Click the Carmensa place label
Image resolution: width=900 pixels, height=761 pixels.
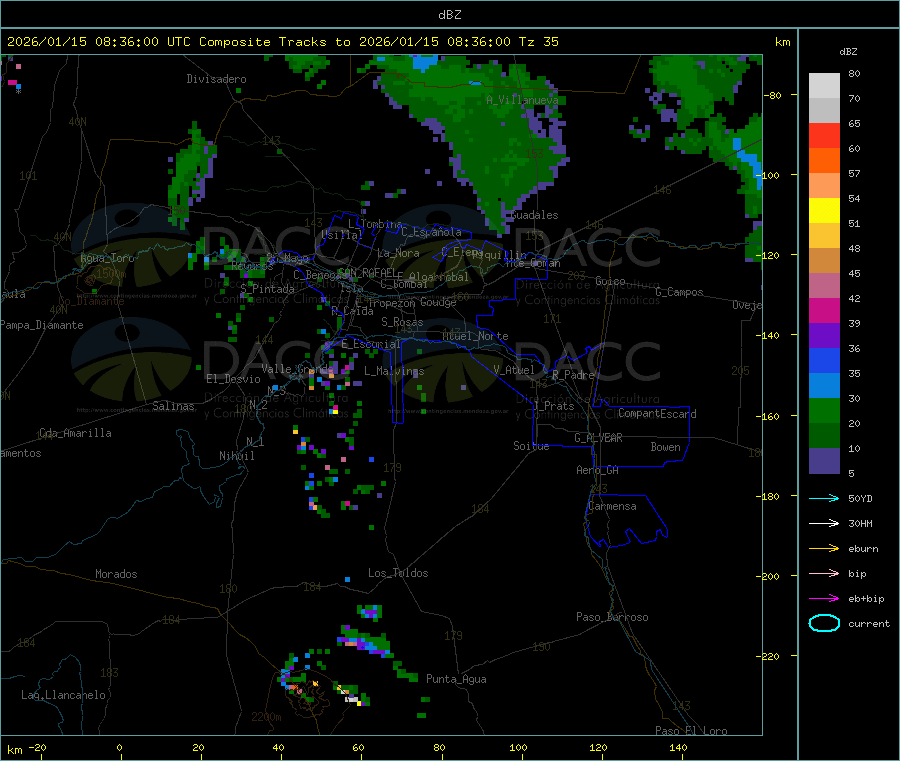click(x=612, y=506)
